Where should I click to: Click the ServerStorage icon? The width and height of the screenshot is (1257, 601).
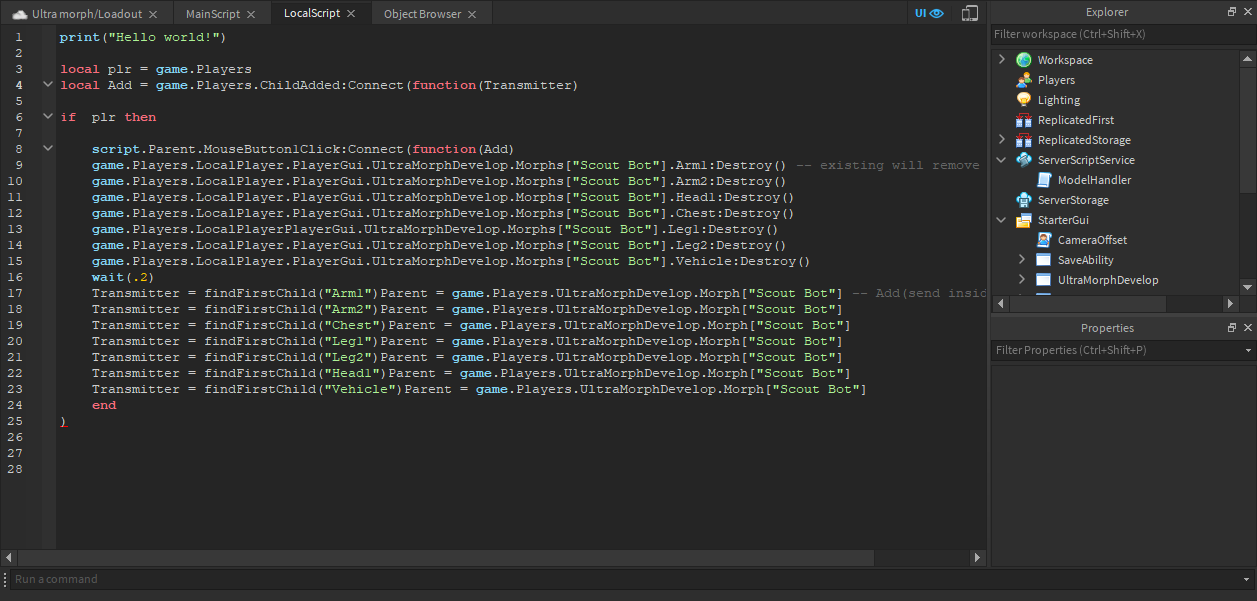click(x=1022, y=199)
